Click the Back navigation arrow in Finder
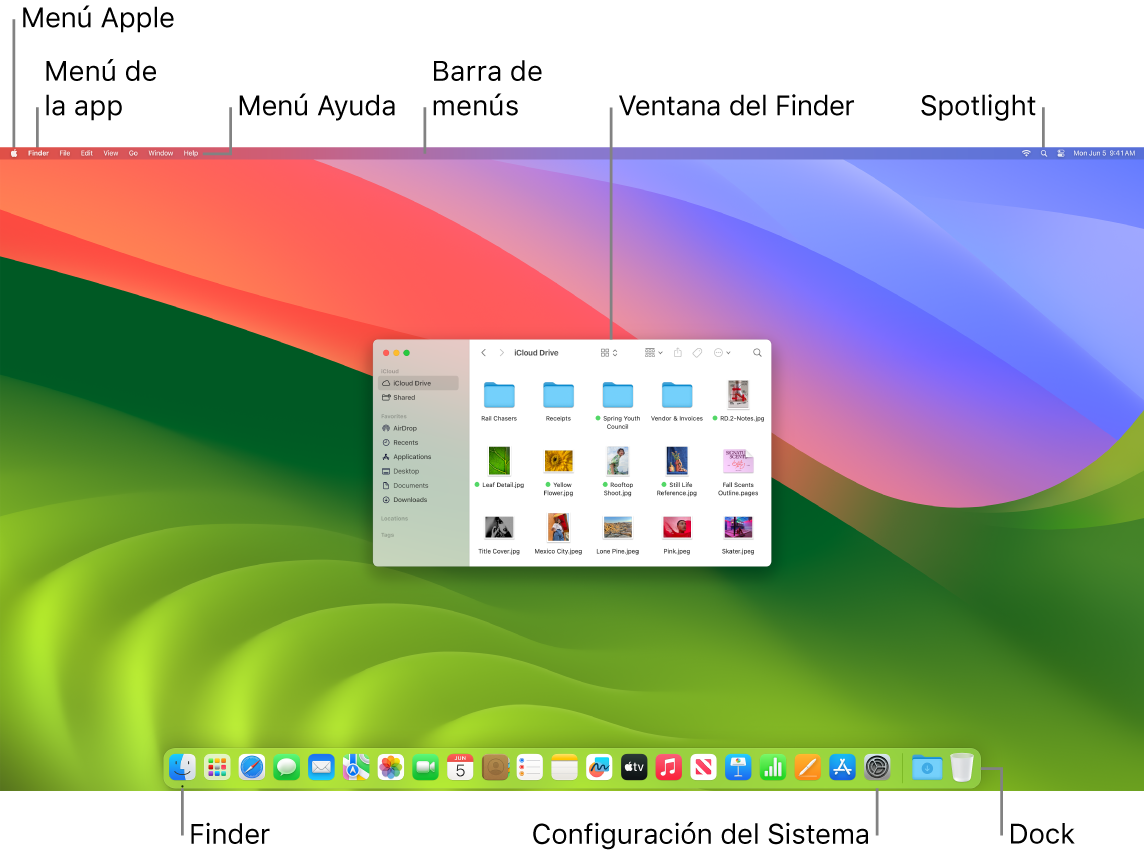The image size is (1144, 857). (x=483, y=352)
